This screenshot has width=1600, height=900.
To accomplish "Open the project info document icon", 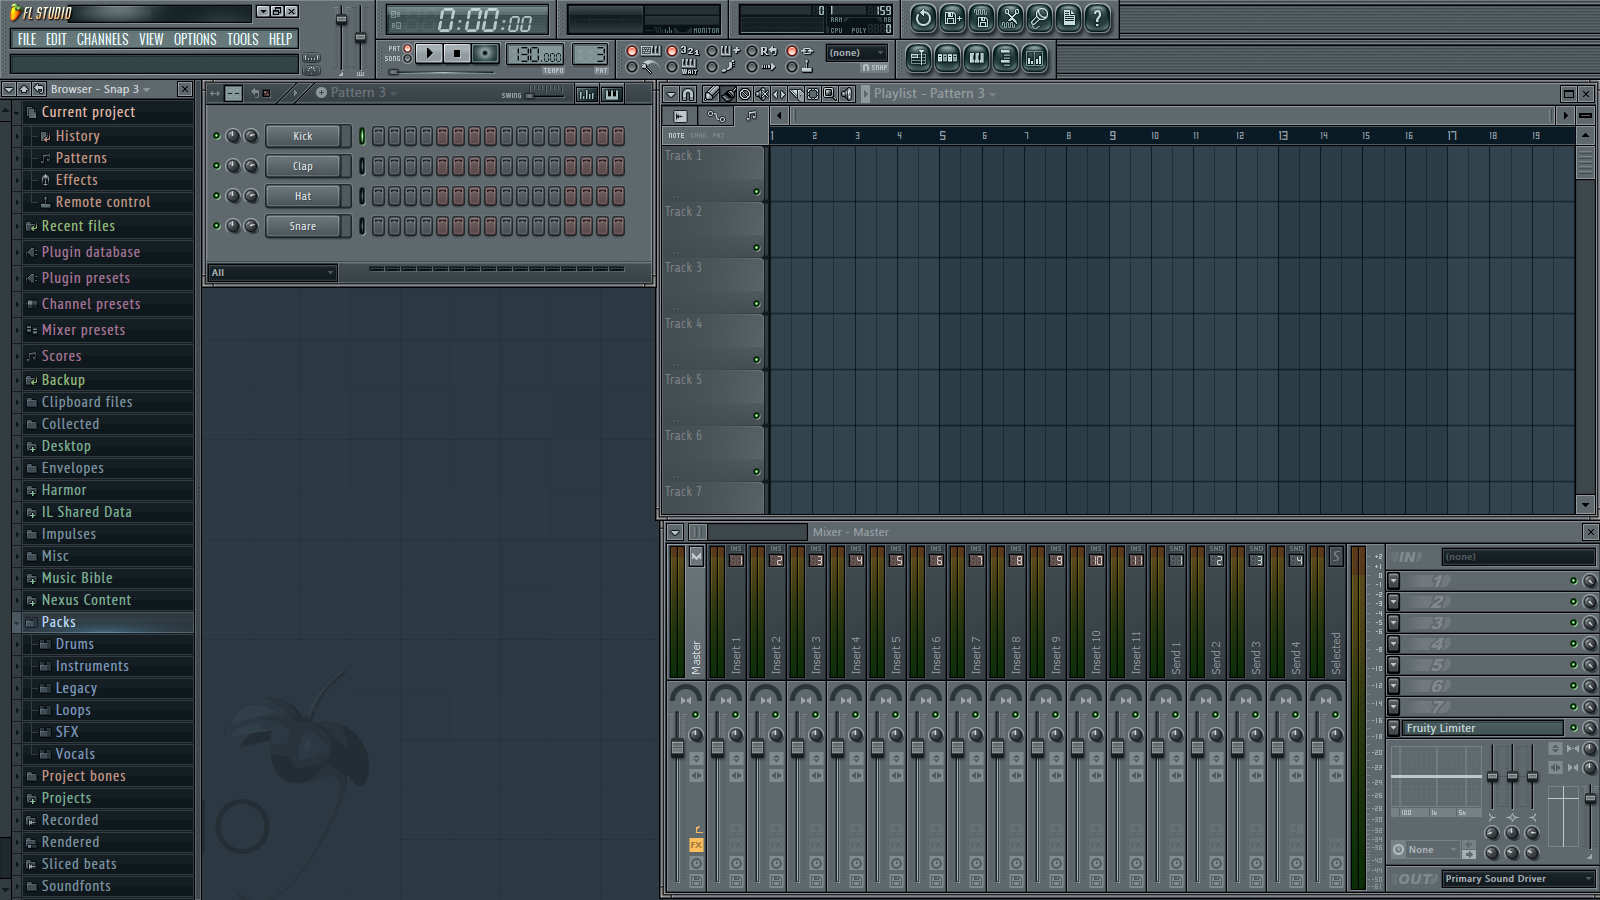I will 1068,17.
